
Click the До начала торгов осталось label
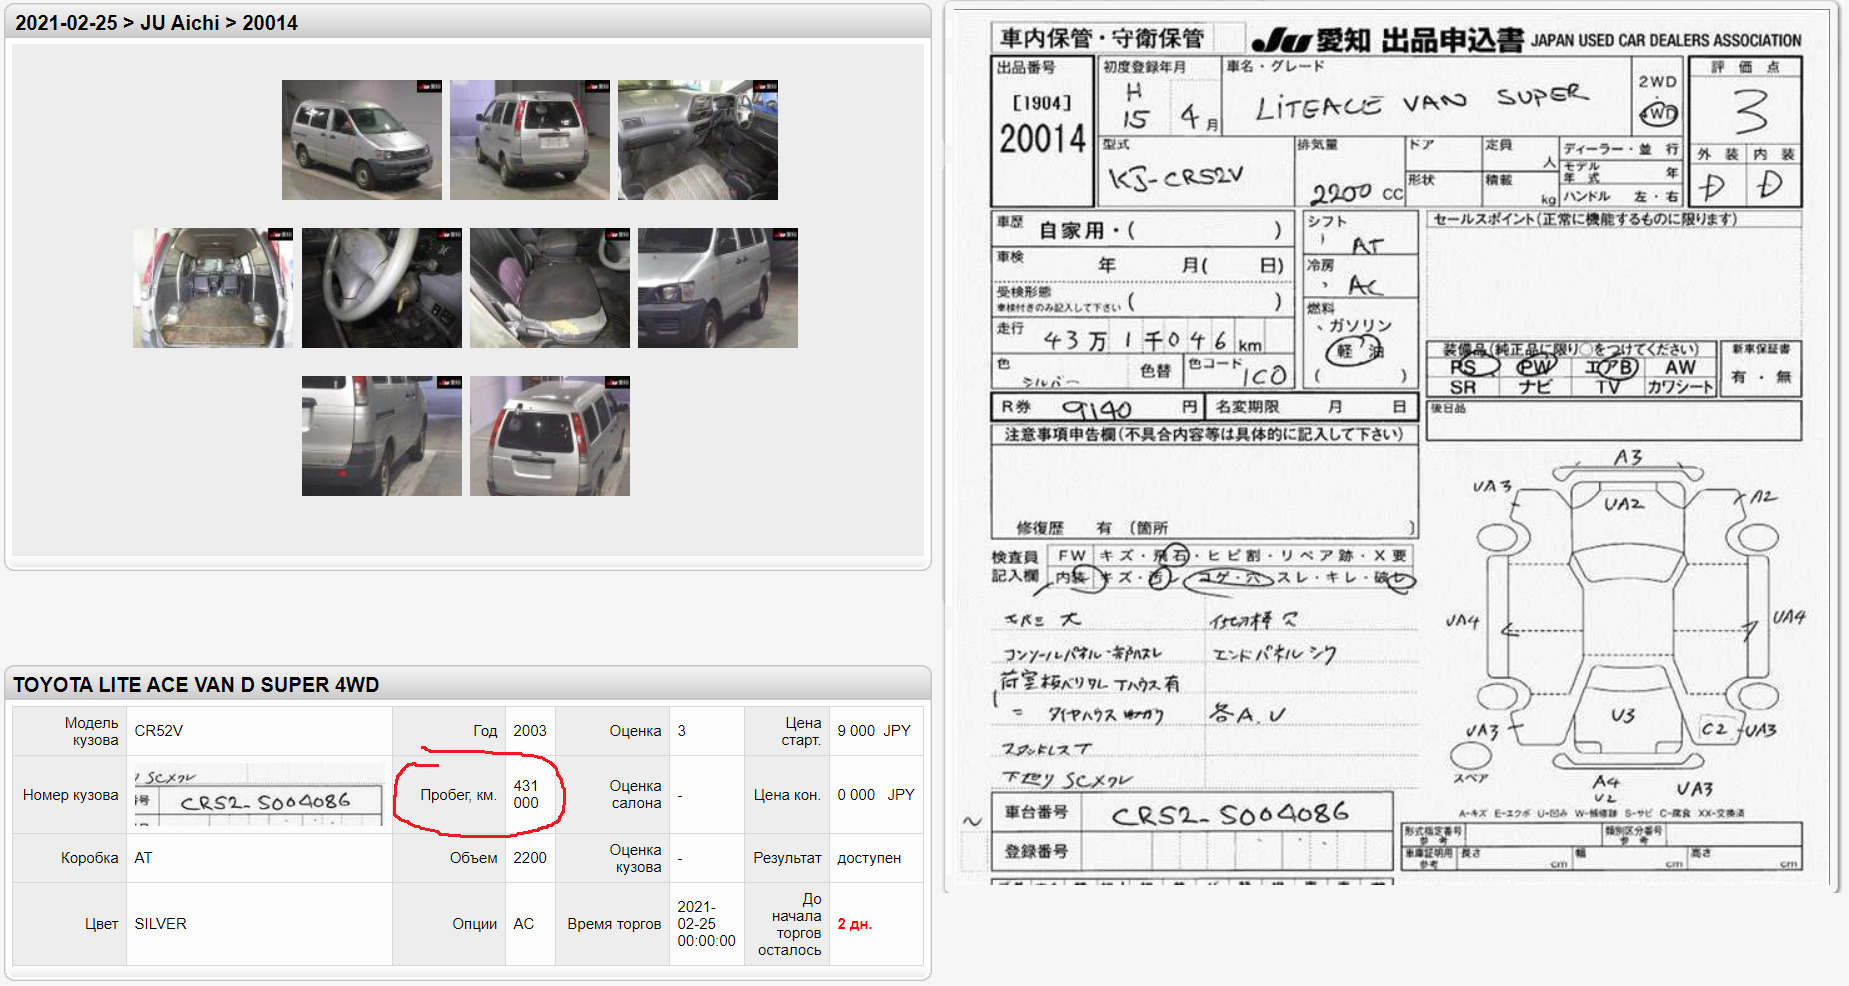point(789,924)
